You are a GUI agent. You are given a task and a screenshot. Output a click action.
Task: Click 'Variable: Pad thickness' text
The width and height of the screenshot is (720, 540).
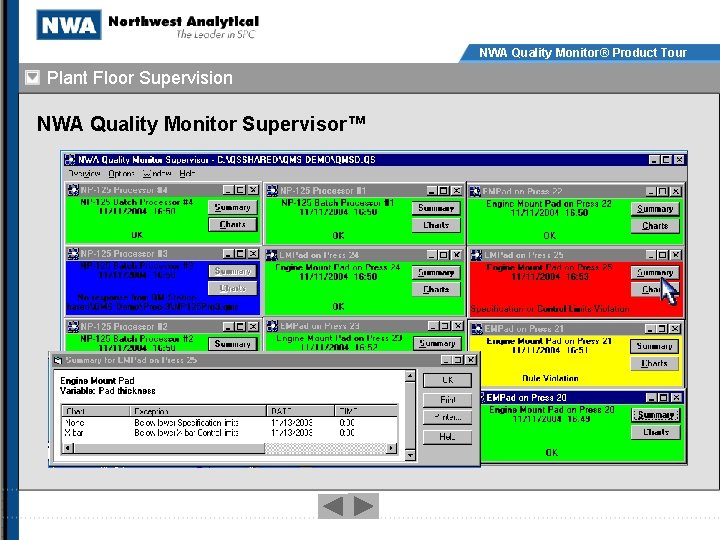(107, 391)
